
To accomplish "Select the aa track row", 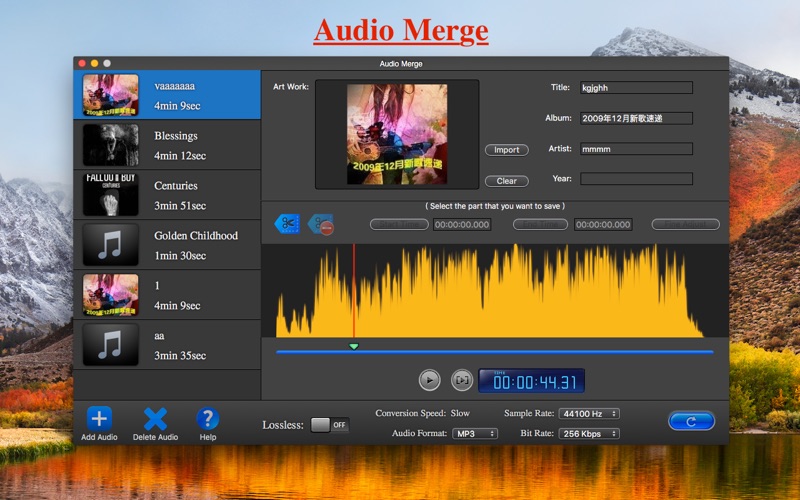I will [167, 345].
